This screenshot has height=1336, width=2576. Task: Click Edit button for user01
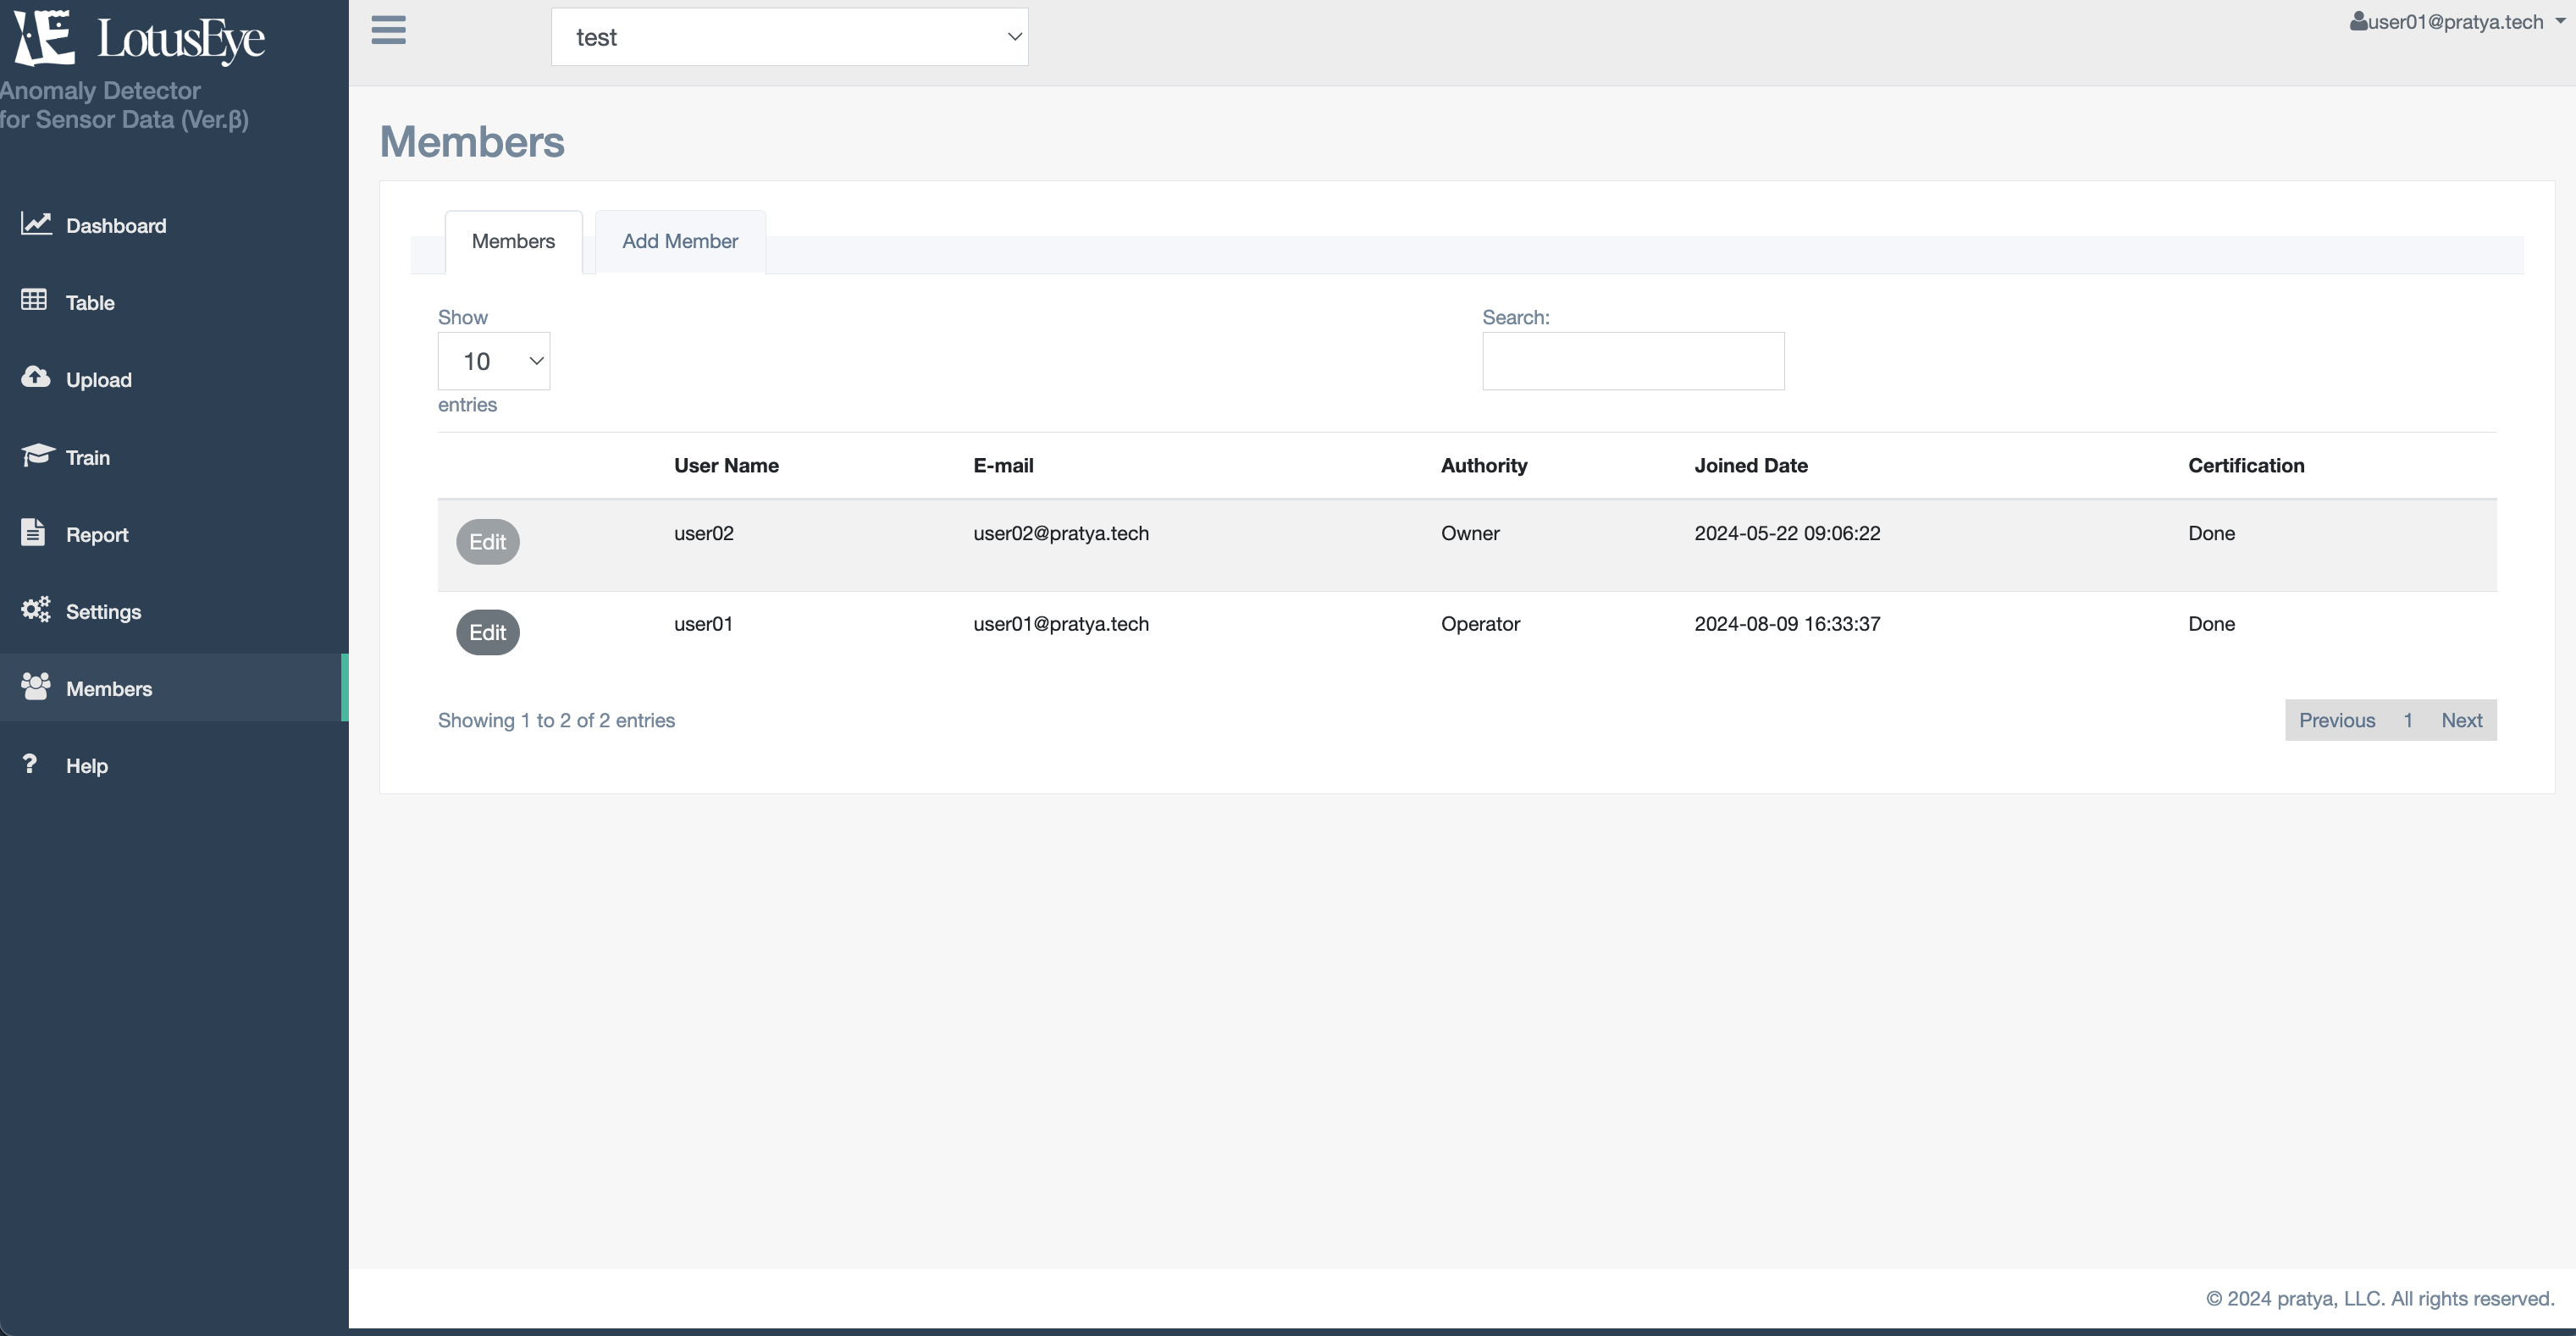coord(487,632)
